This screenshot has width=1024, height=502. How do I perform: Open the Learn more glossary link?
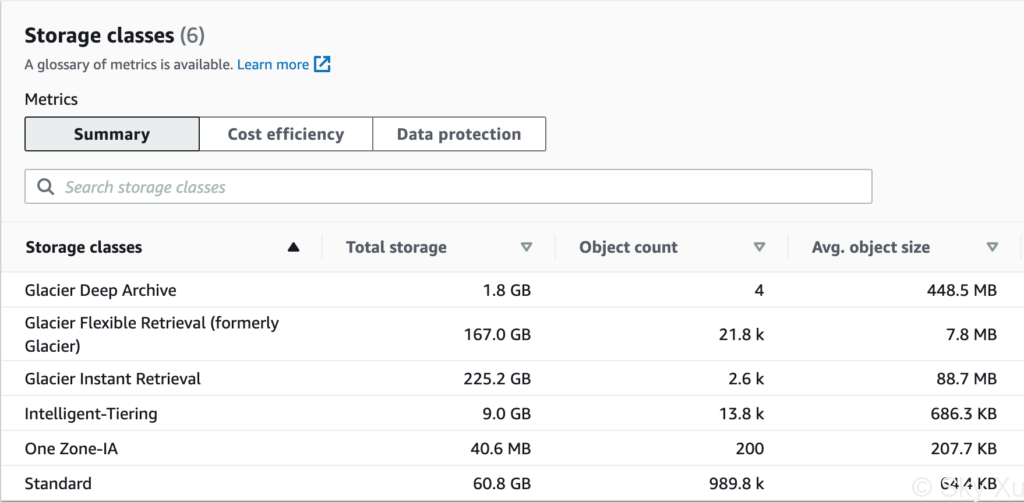pyautogui.click(x=273, y=65)
